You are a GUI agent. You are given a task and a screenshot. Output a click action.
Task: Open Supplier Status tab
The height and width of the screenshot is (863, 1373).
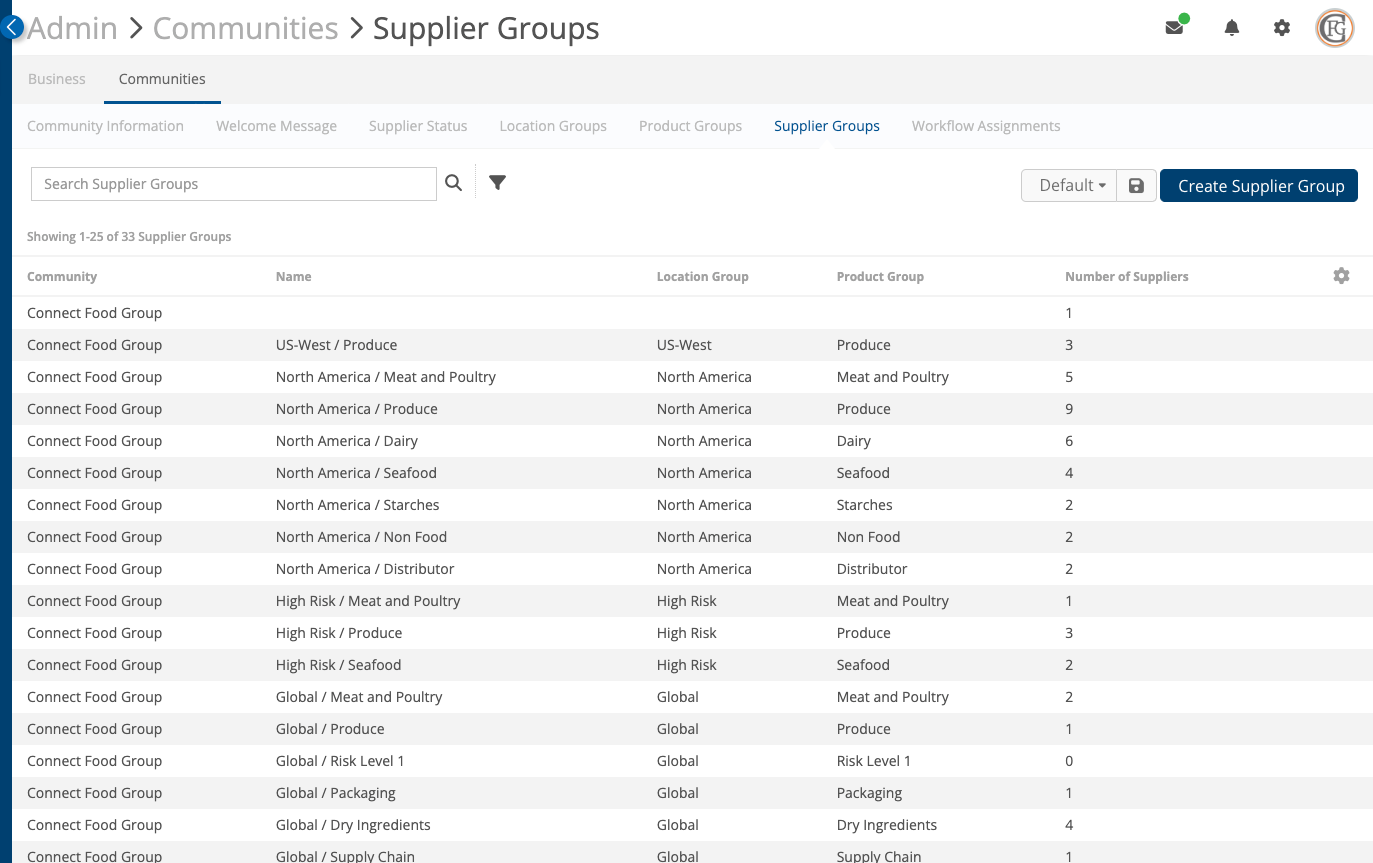(418, 126)
